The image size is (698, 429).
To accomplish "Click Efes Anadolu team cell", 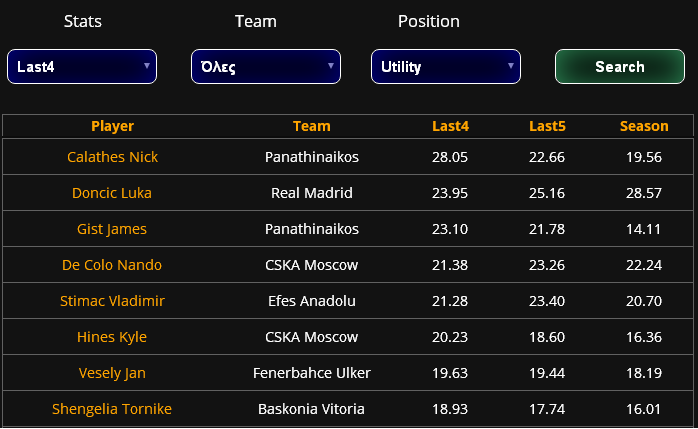I will pos(312,301).
